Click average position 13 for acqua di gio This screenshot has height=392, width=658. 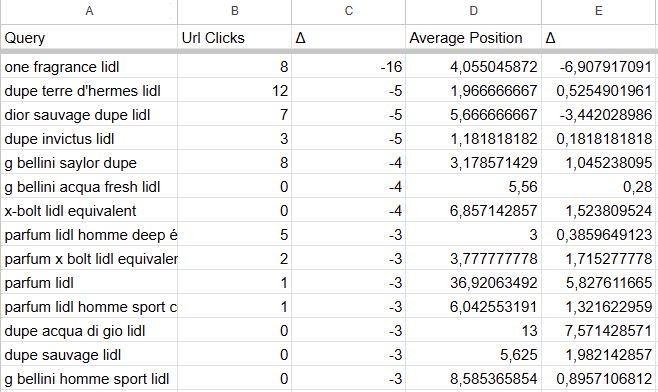tap(473, 331)
